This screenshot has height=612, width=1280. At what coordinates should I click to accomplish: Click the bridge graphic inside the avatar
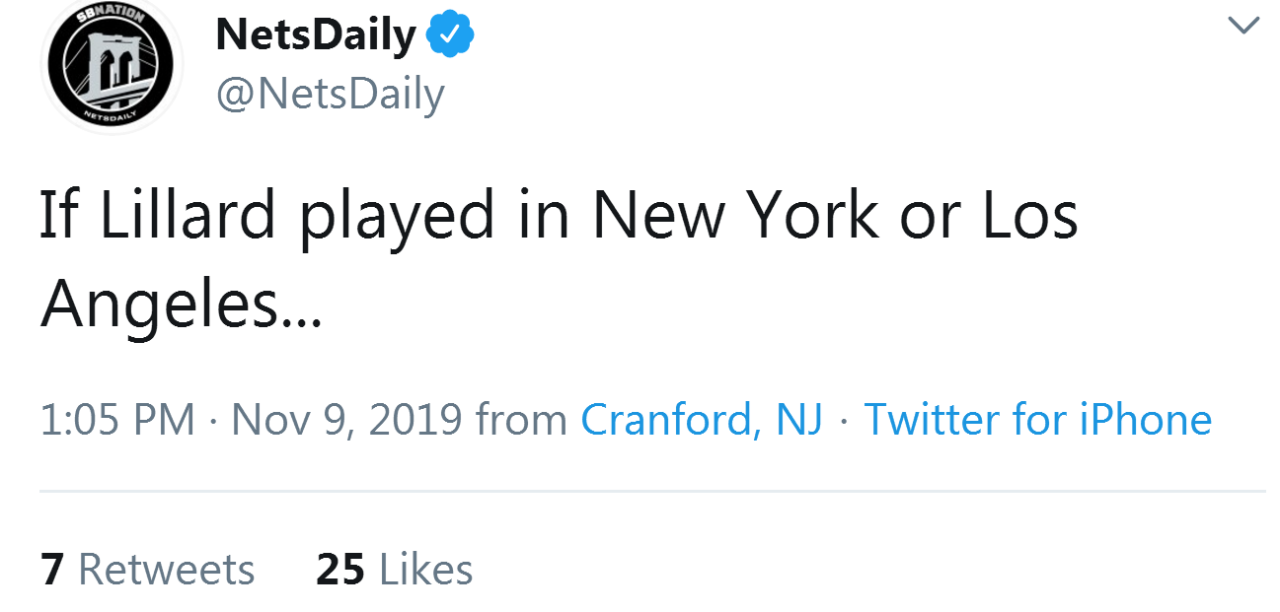point(112,71)
